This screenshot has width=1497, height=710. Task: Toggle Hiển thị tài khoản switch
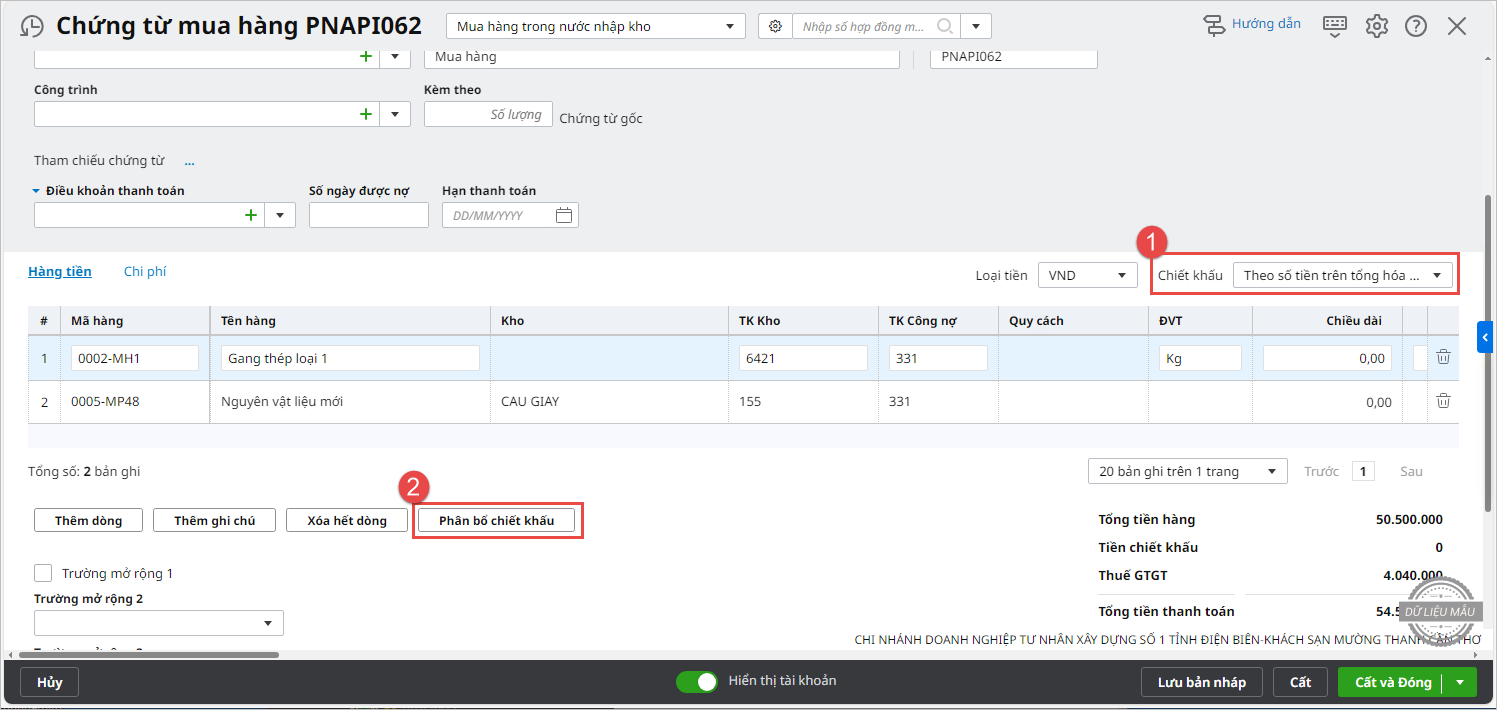pos(697,682)
